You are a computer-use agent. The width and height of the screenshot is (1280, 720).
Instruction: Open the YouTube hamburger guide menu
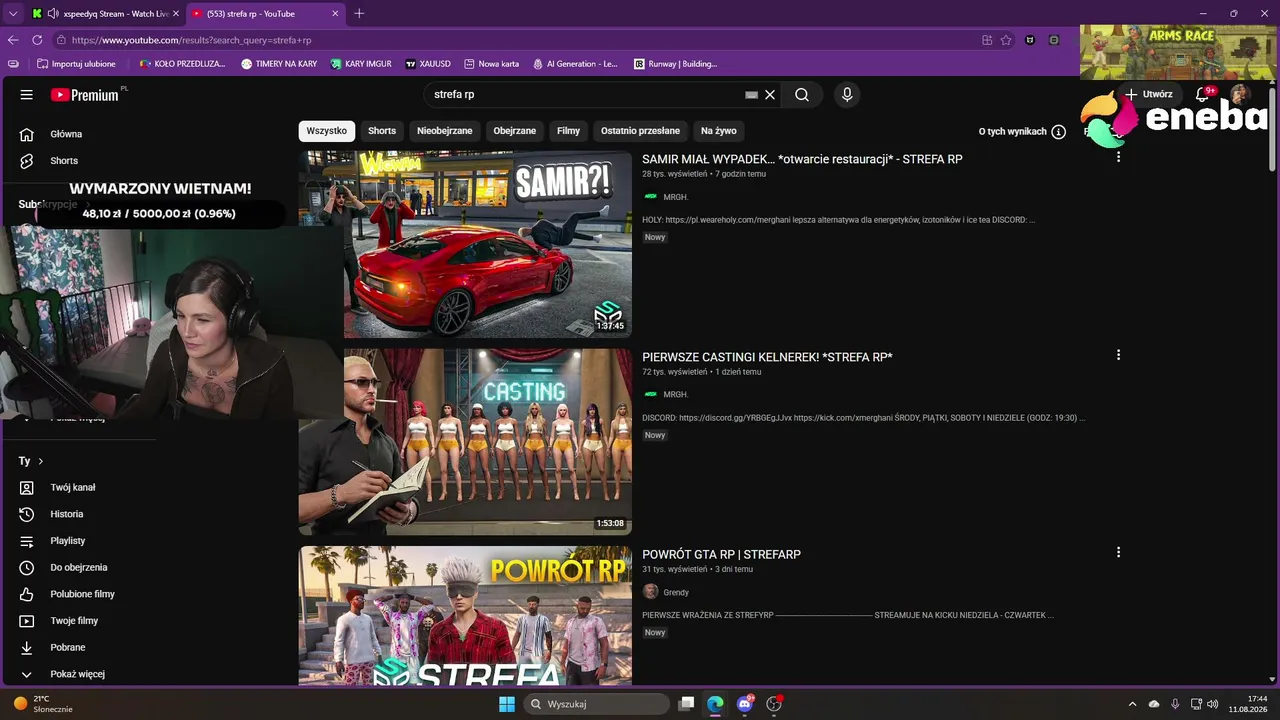pyautogui.click(x=26, y=95)
